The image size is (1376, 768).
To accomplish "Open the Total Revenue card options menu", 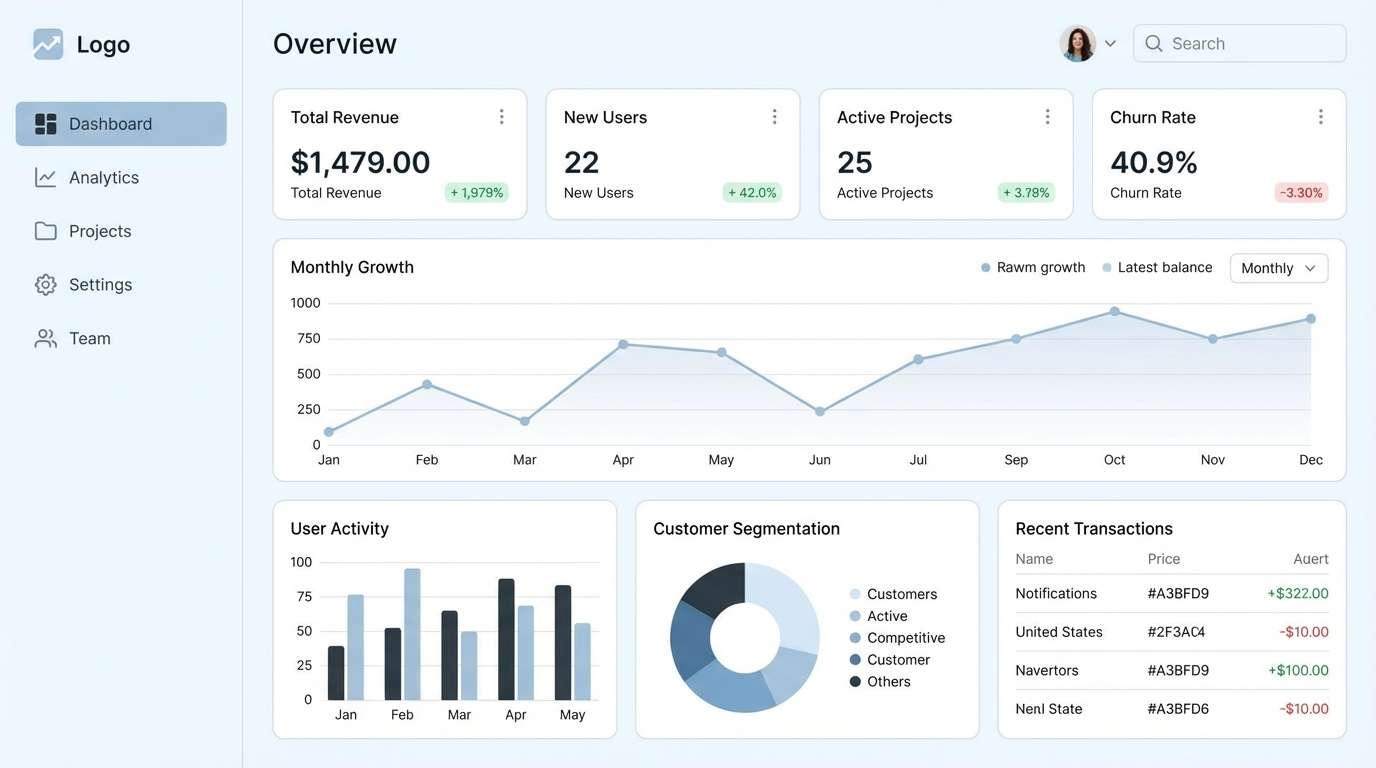I will [501, 116].
